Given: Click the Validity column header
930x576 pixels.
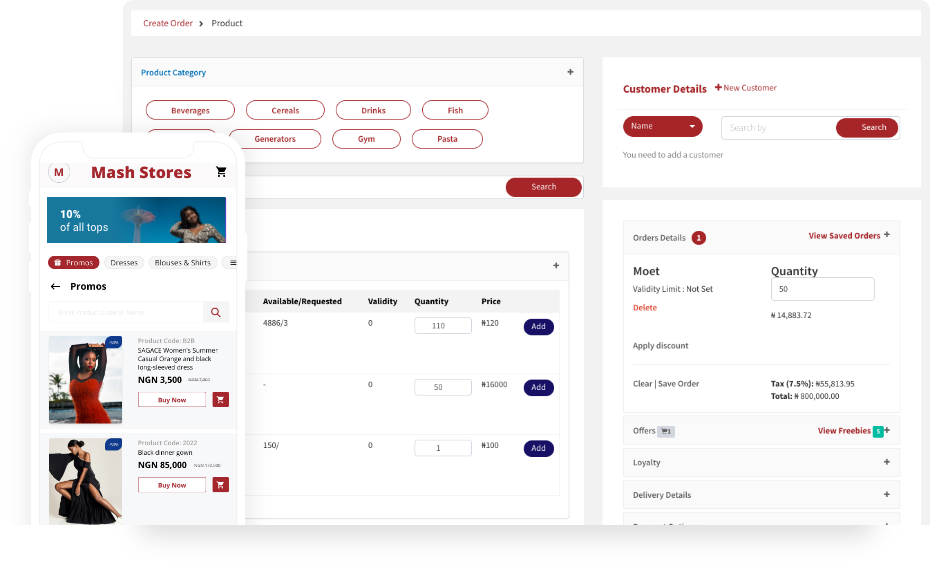Looking at the screenshot, I should (x=383, y=301).
